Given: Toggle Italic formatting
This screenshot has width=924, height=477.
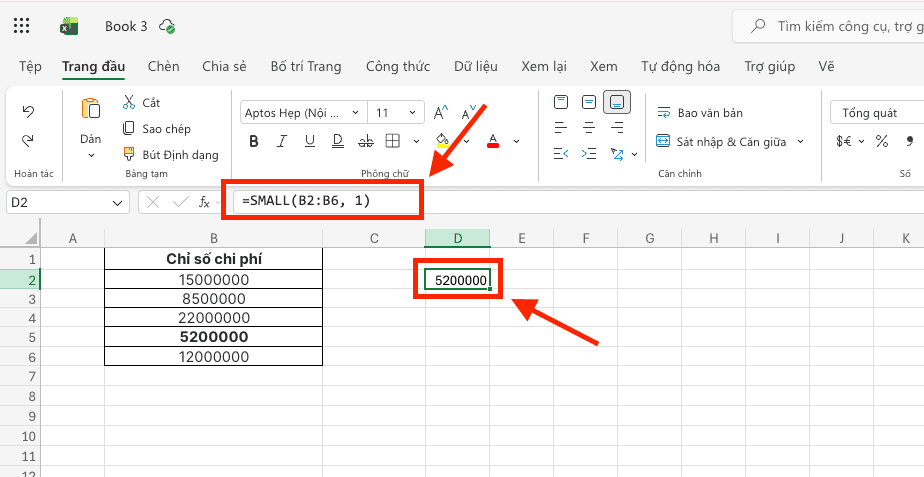Looking at the screenshot, I should point(282,141).
